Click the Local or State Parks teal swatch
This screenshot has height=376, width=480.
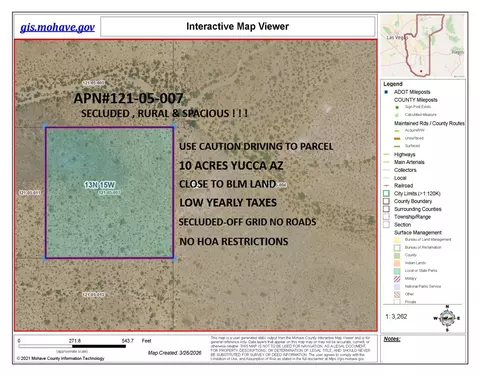(x=397, y=271)
